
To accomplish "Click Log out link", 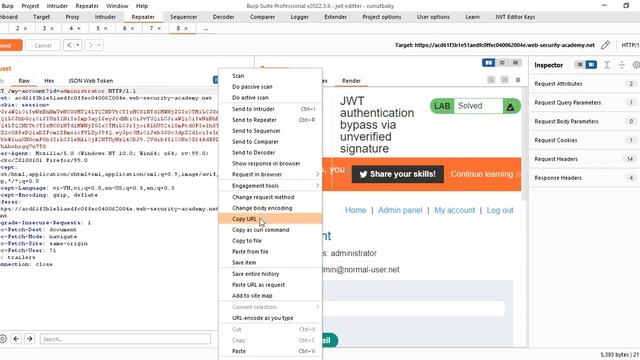I will pos(500,210).
